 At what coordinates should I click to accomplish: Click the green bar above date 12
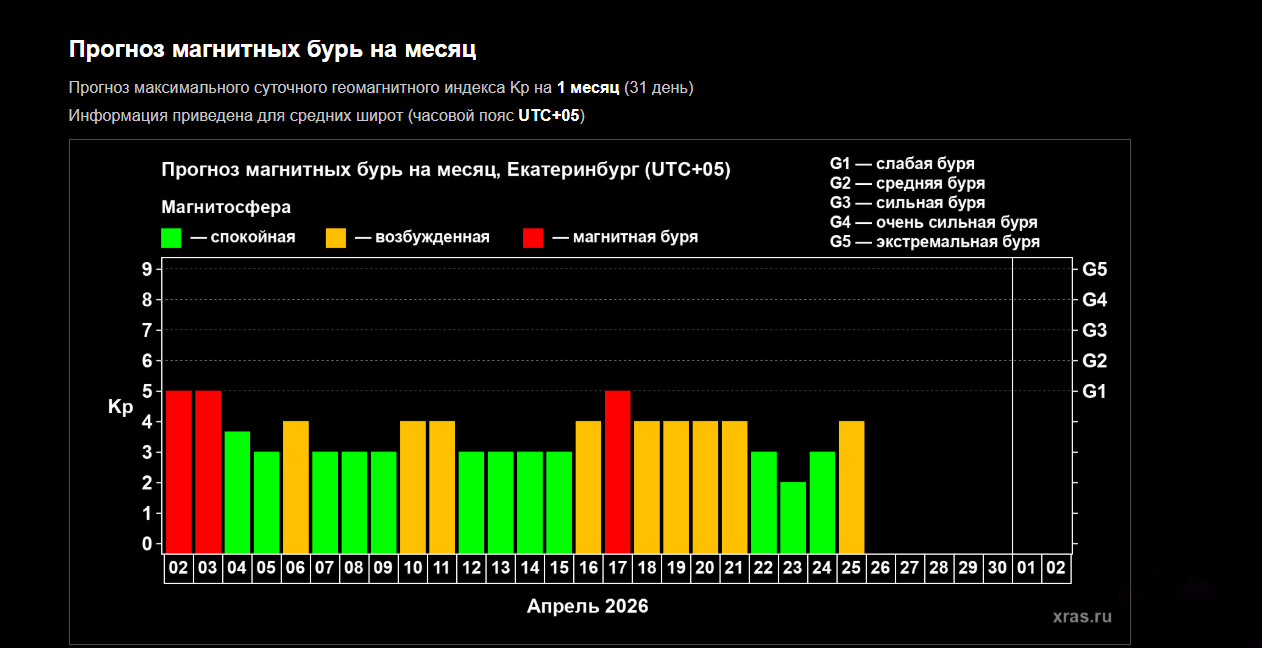pos(471,502)
